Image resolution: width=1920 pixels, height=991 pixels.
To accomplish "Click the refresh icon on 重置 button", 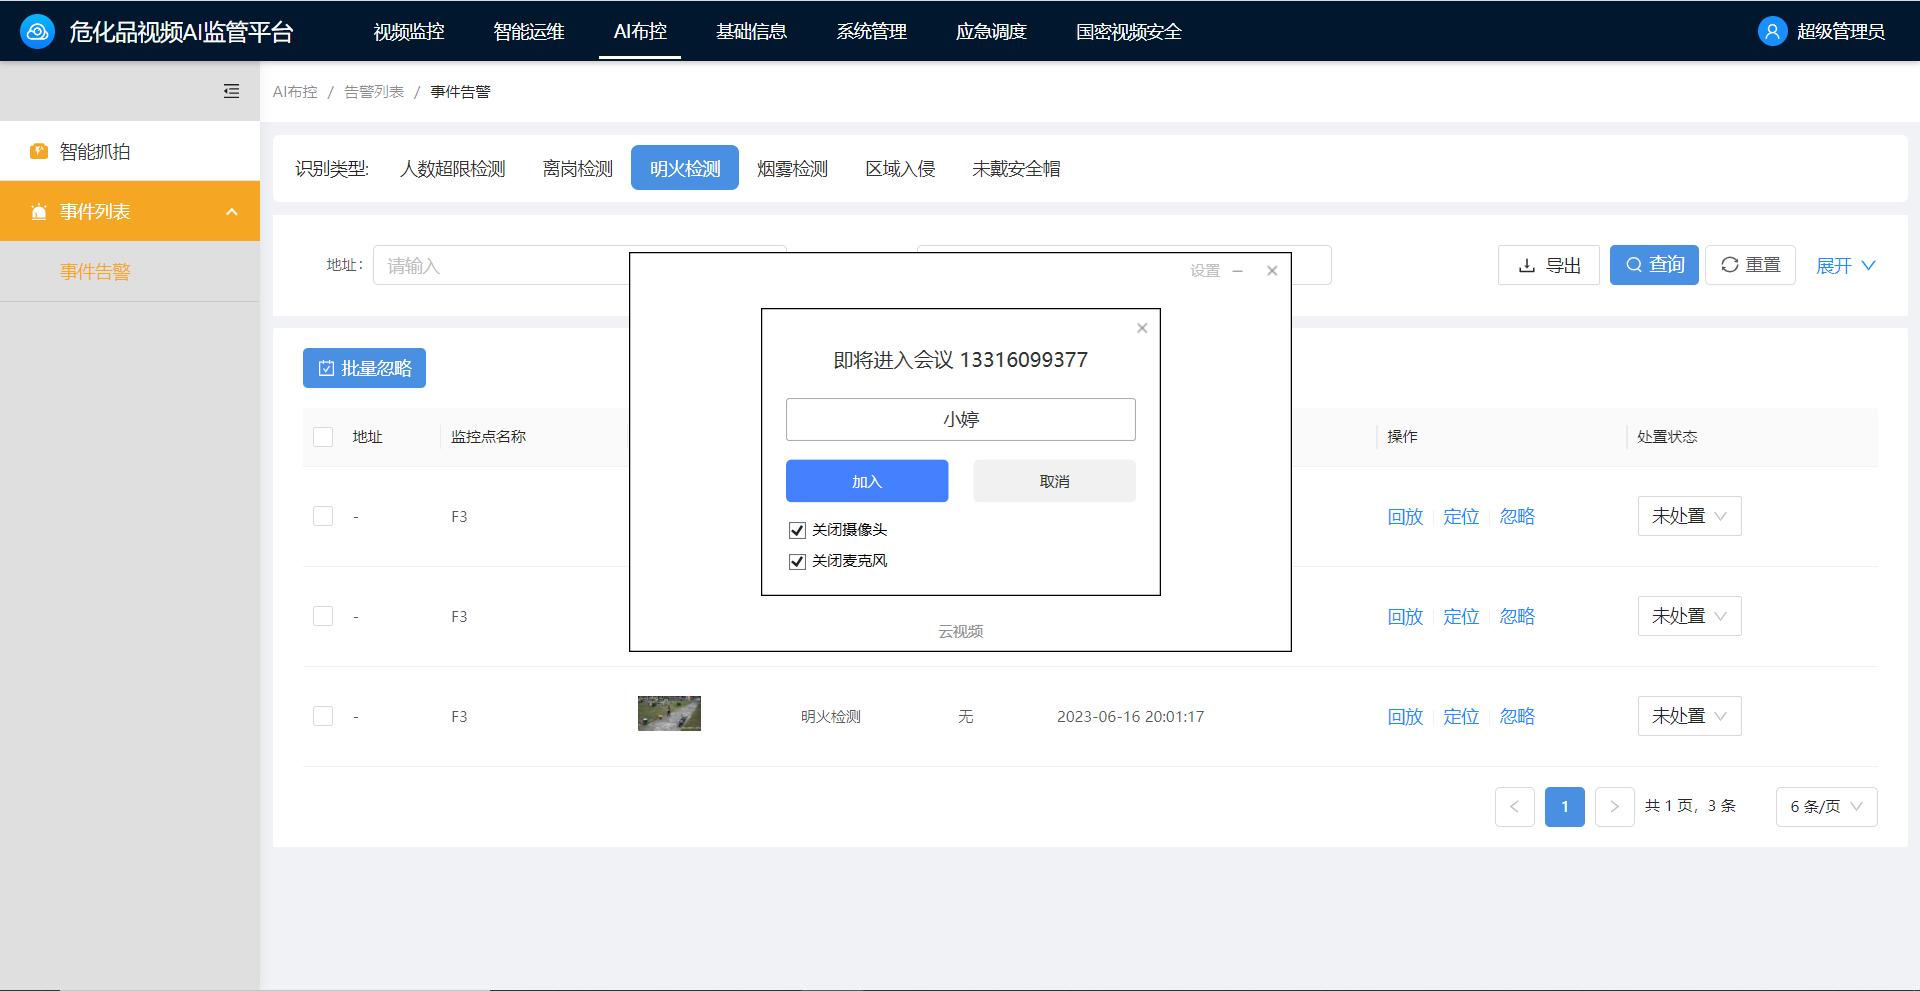I will pyautogui.click(x=1729, y=265).
